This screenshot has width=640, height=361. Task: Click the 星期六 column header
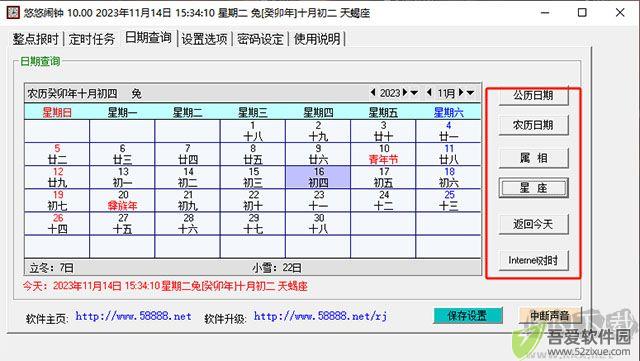(x=449, y=112)
